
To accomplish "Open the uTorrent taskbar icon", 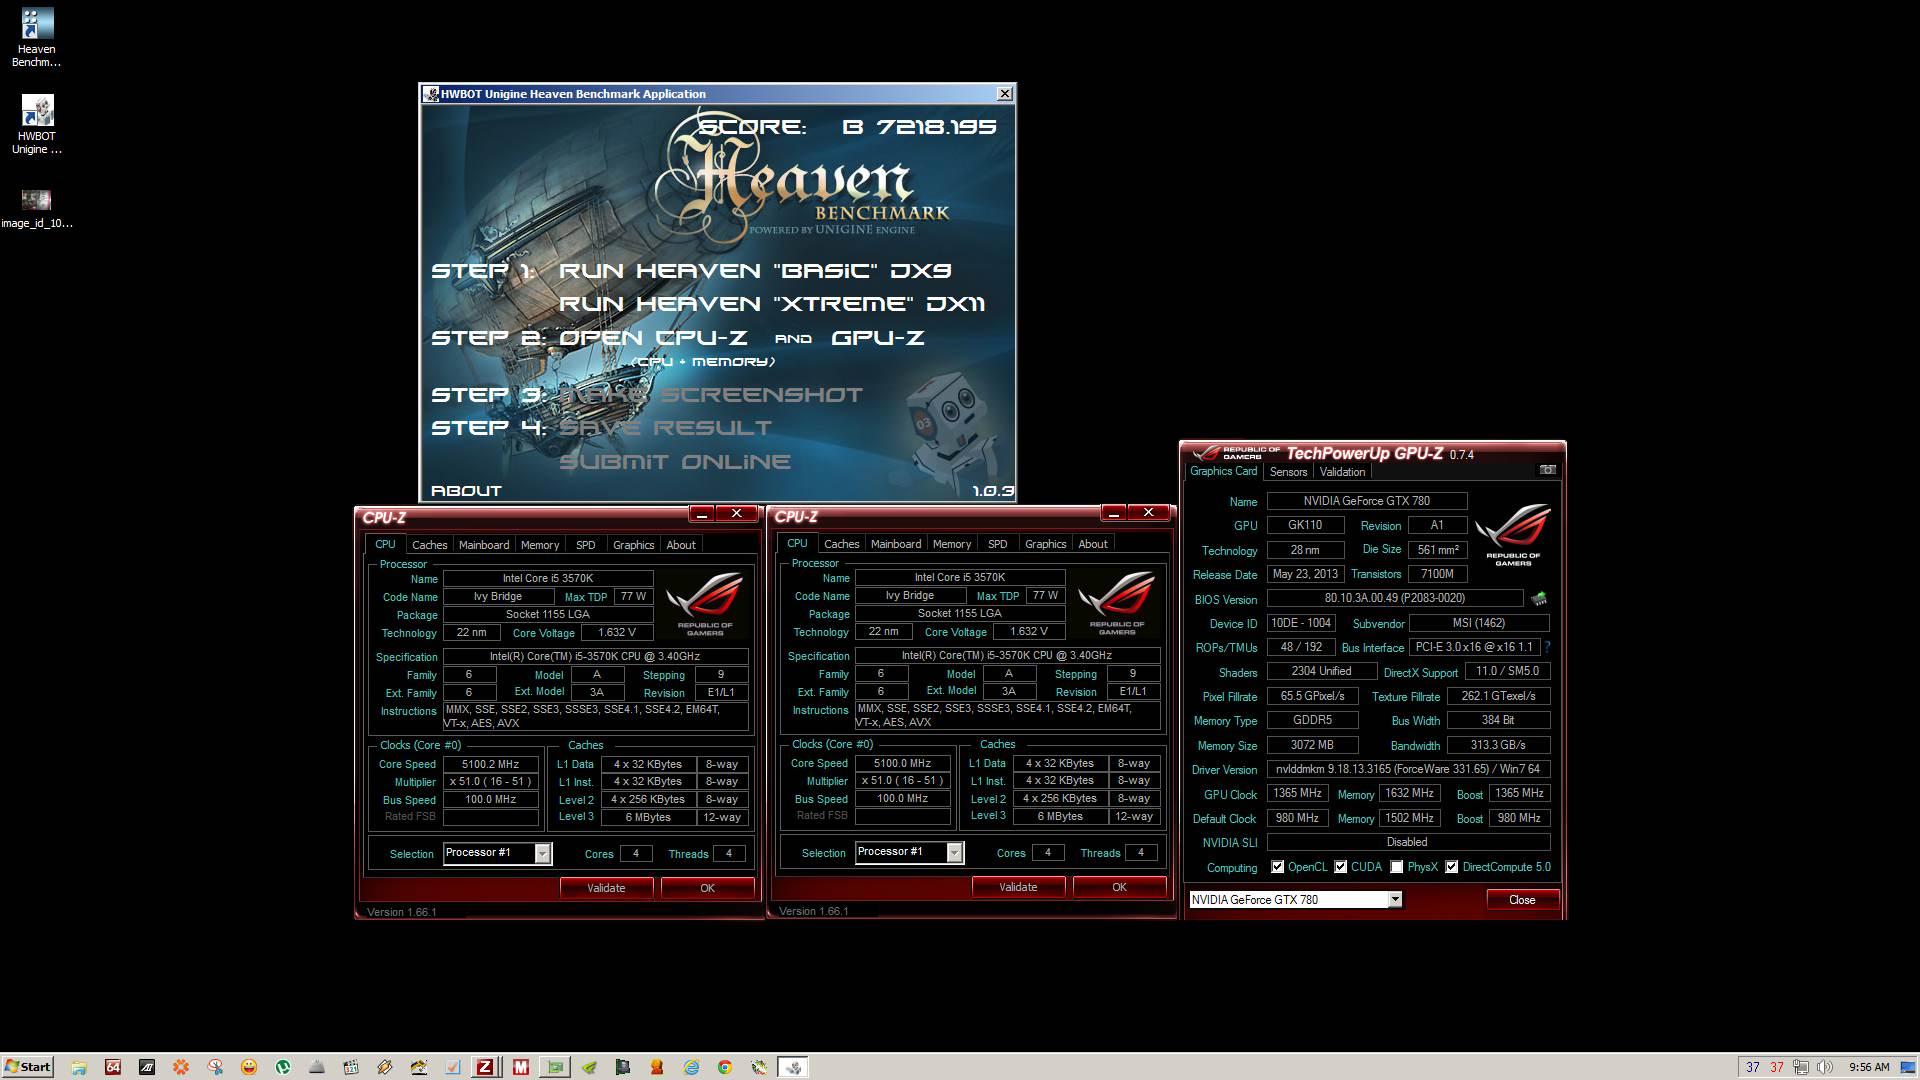I will (x=283, y=1067).
